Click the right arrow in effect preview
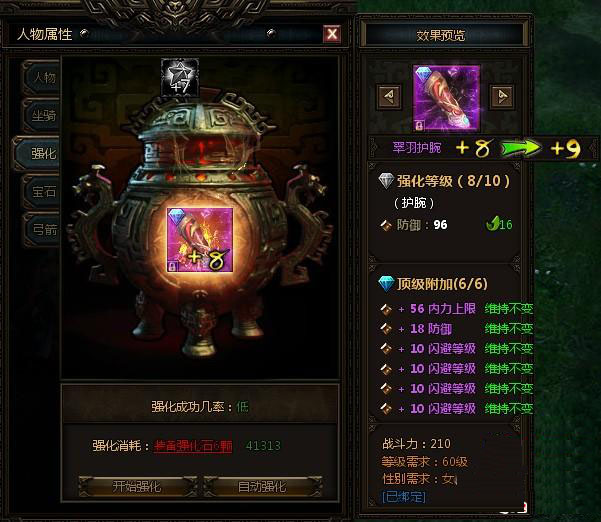 (x=502, y=96)
